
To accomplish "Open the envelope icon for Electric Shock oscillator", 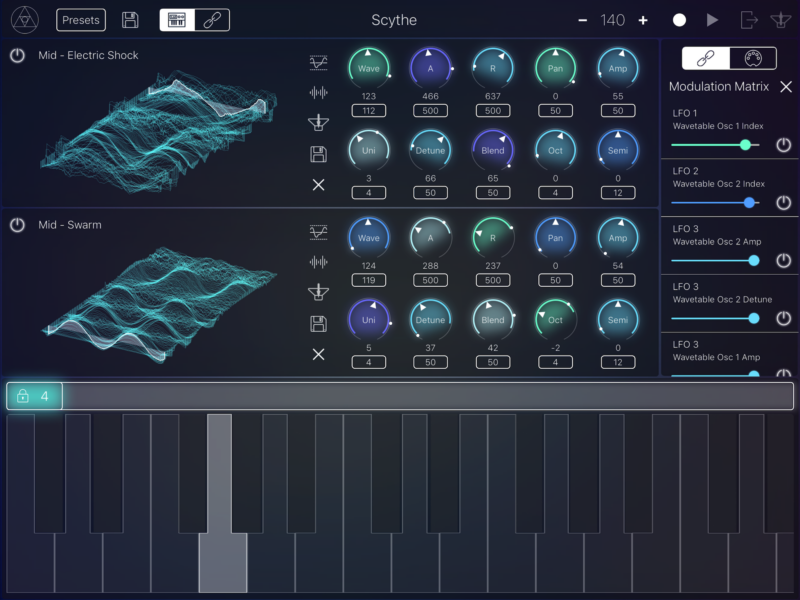I will click(x=318, y=62).
